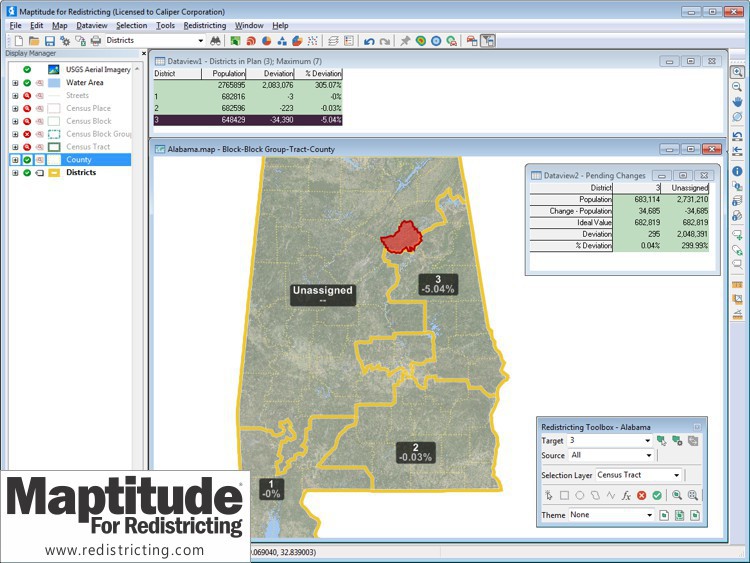This screenshot has width=750, height=563.
Task: Select the Census Tract layer in Display Manager
Action: coord(88,147)
